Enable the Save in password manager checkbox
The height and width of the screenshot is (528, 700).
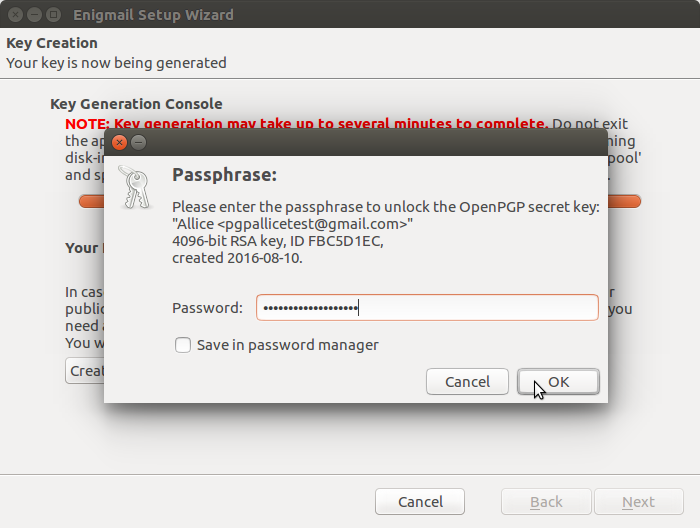tap(183, 345)
